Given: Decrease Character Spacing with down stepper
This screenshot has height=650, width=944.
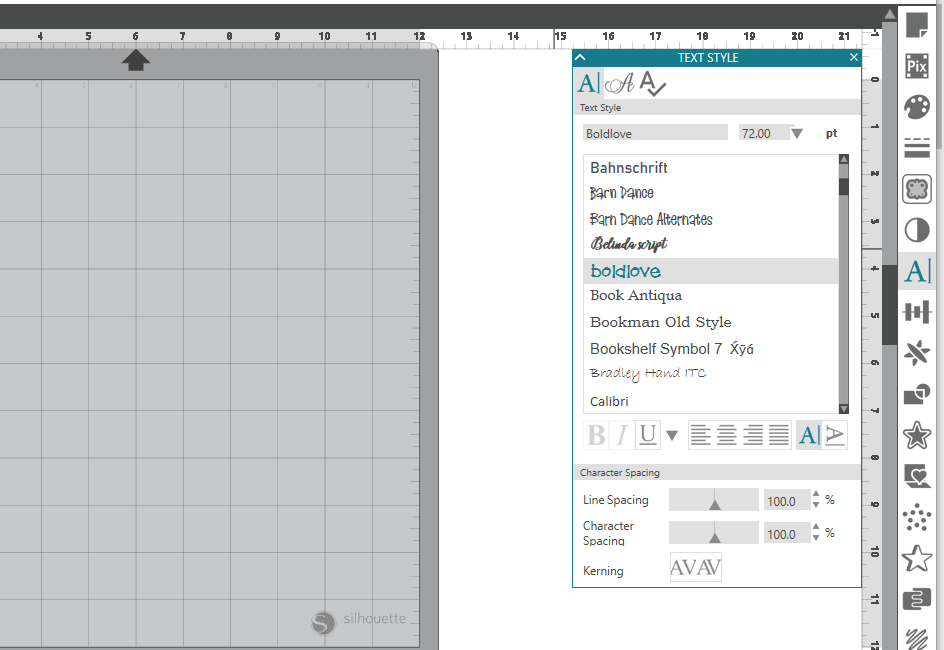Looking at the screenshot, I should 816,538.
